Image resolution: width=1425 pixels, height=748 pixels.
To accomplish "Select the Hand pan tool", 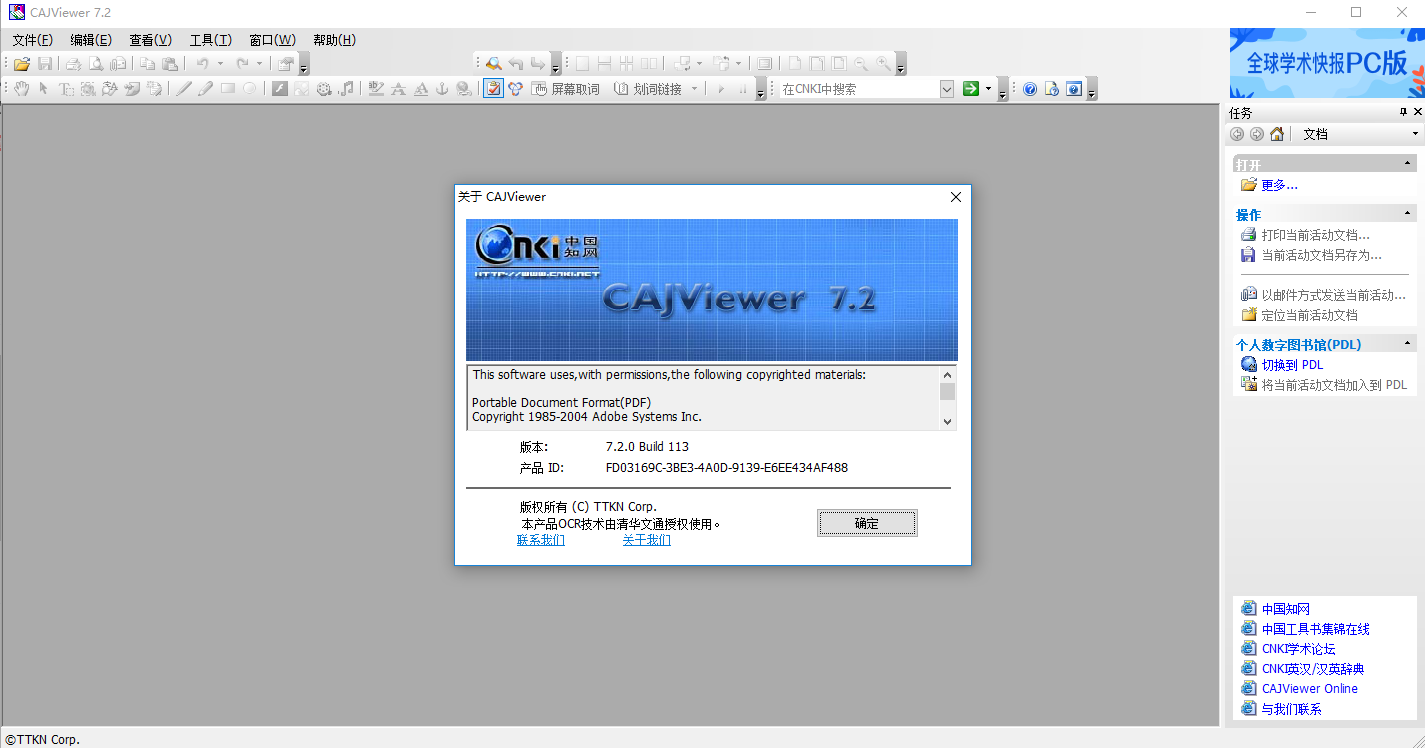I will pyautogui.click(x=22, y=89).
